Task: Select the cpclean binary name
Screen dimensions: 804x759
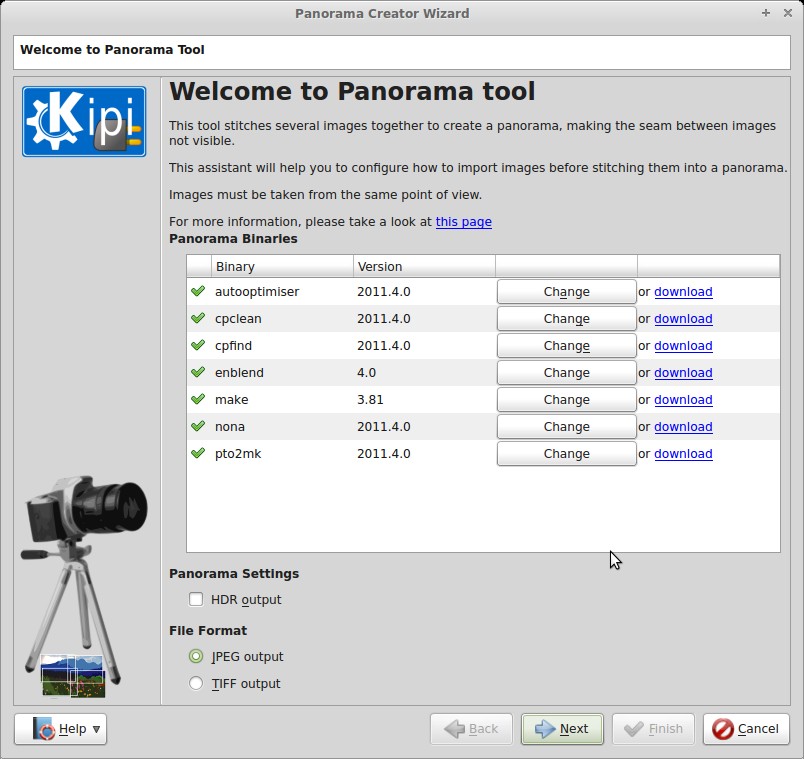Action: click(x=238, y=319)
